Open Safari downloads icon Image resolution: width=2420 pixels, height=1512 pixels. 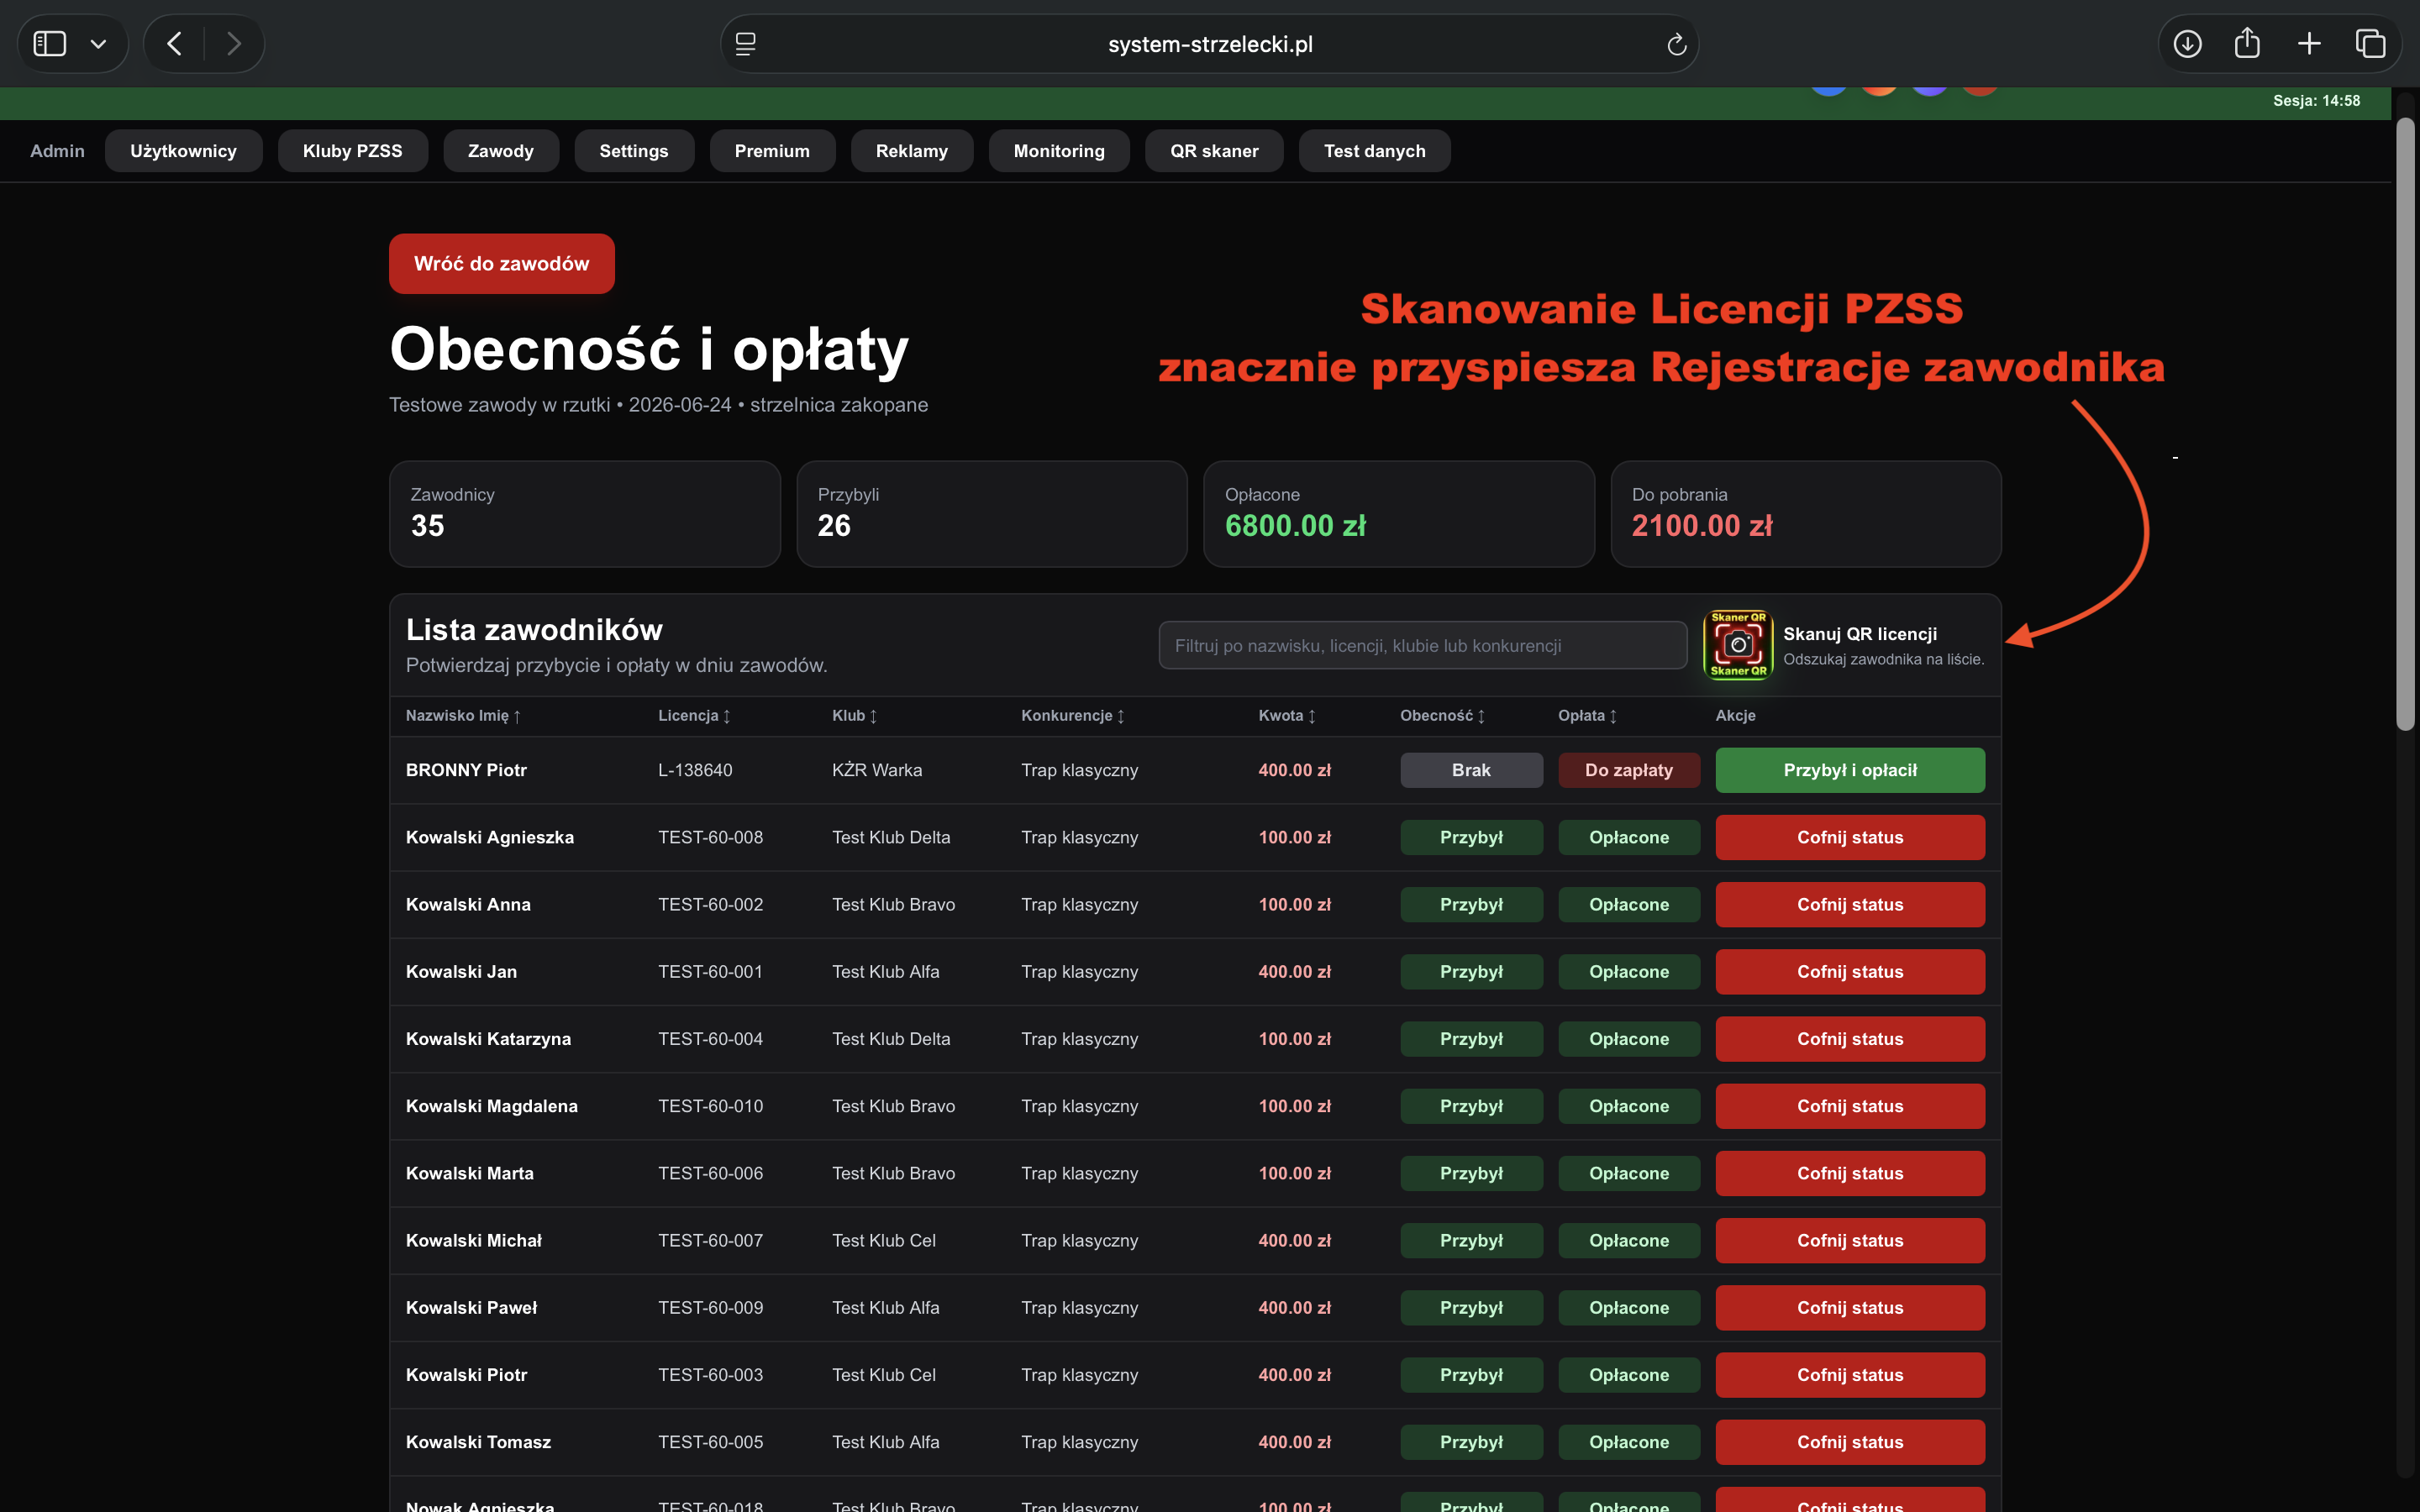2187,43
